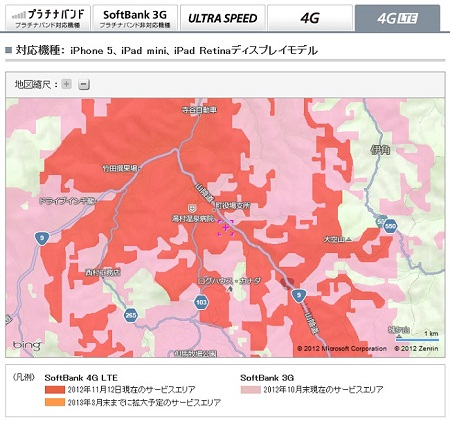Click the Route 103 hexagon road marker
Viewport: 450px width, 421px height.
coord(201,303)
